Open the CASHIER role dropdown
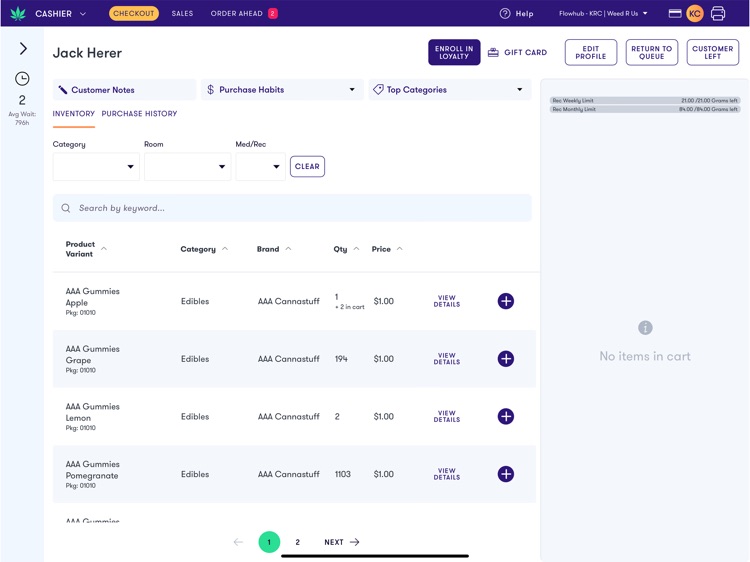 (x=60, y=13)
